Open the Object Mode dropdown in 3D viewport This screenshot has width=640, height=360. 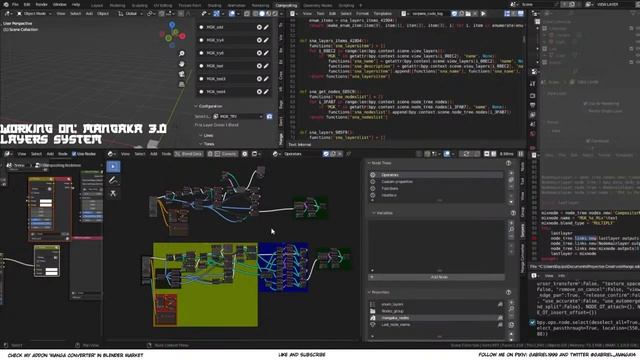tap(34, 13)
